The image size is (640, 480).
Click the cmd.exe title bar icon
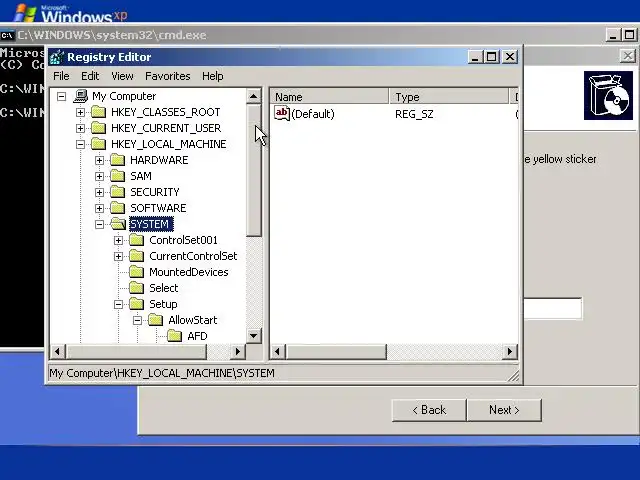[x=7, y=36]
